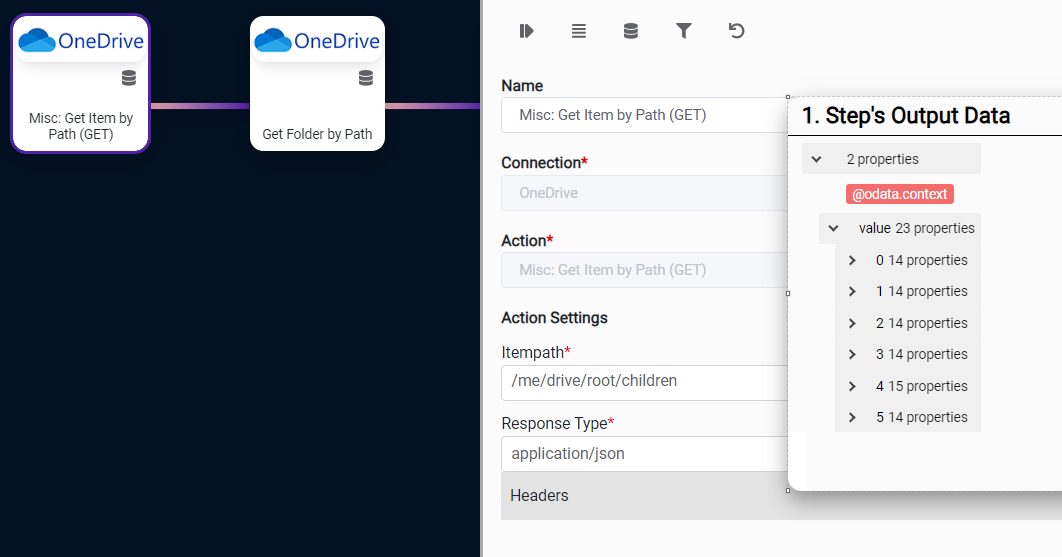This screenshot has width=1062, height=557.
Task: Click database icon on Get Item node
Action: pos(129,78)
